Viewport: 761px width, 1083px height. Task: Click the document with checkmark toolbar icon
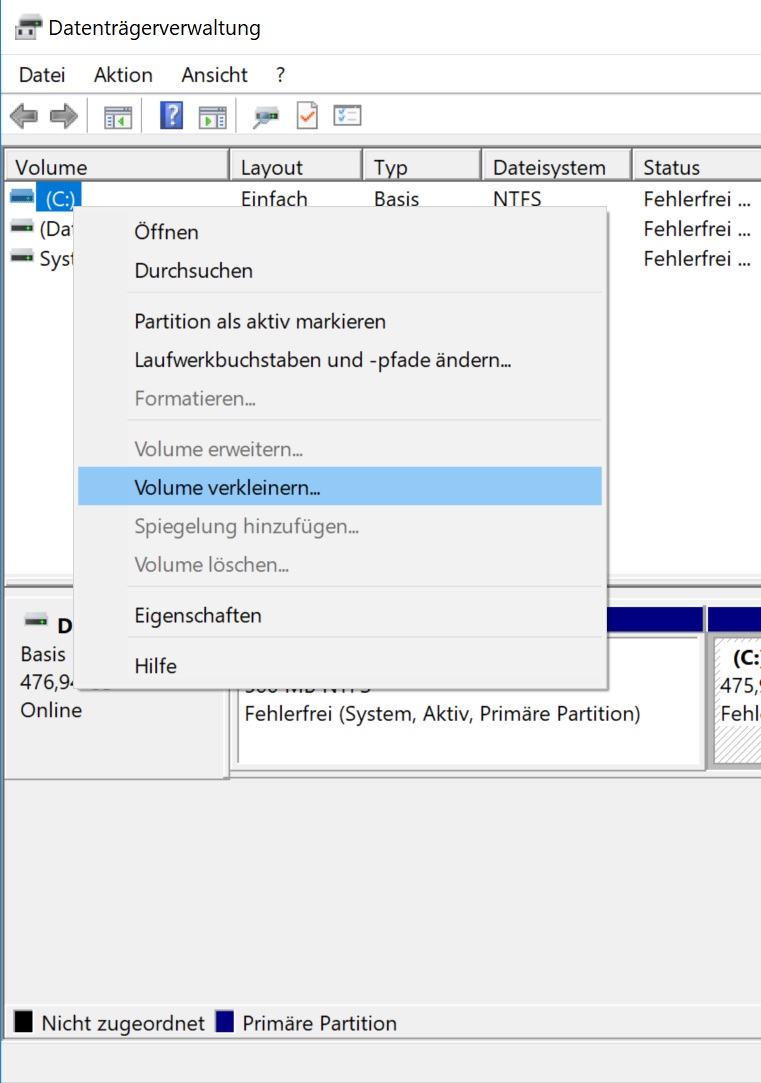point(307,116)
